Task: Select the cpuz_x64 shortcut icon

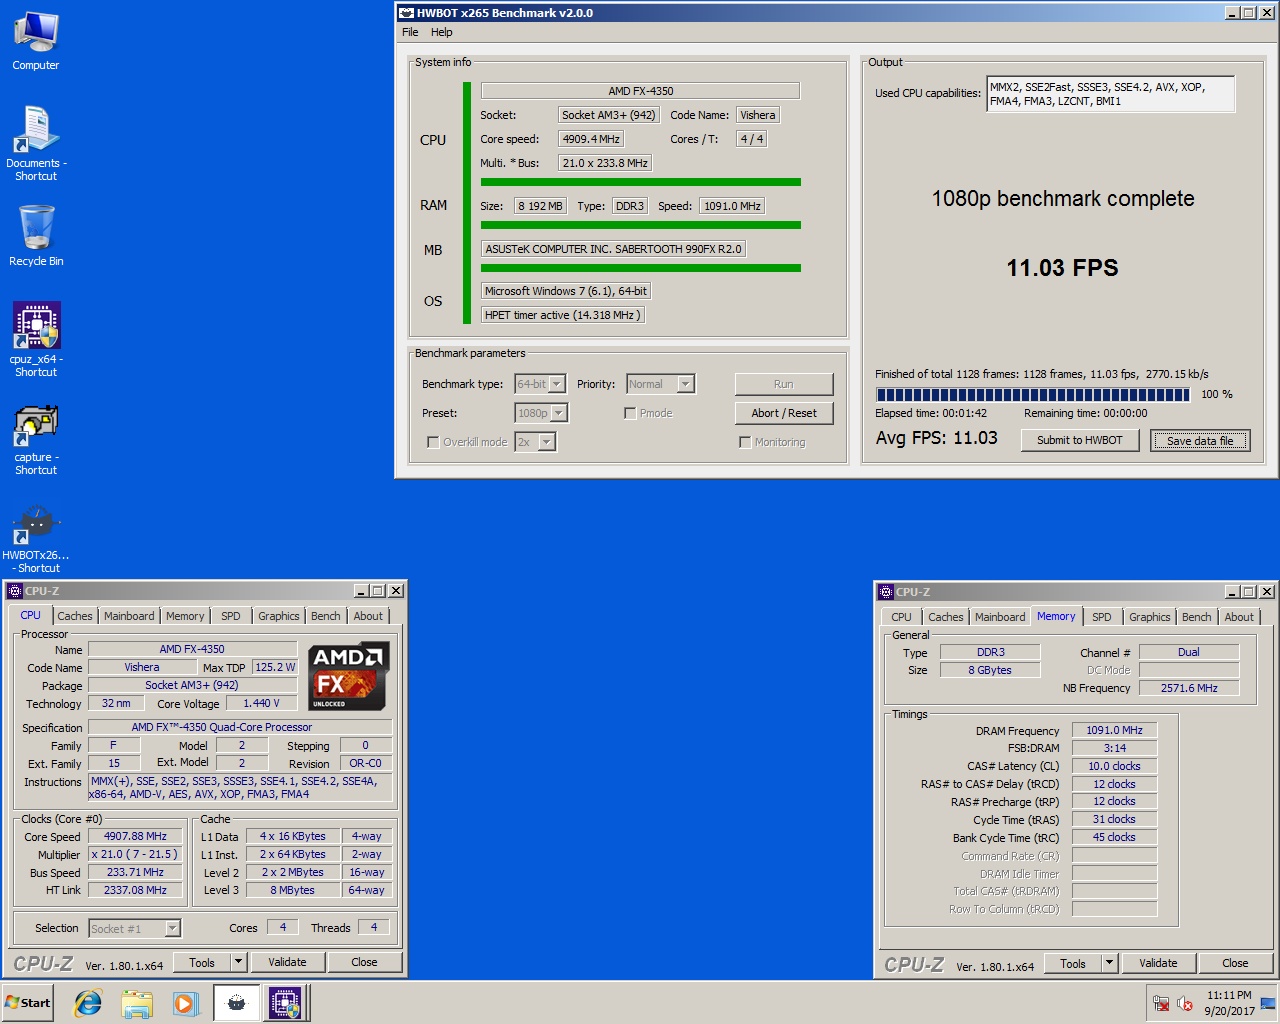Action: coord(36,338)
